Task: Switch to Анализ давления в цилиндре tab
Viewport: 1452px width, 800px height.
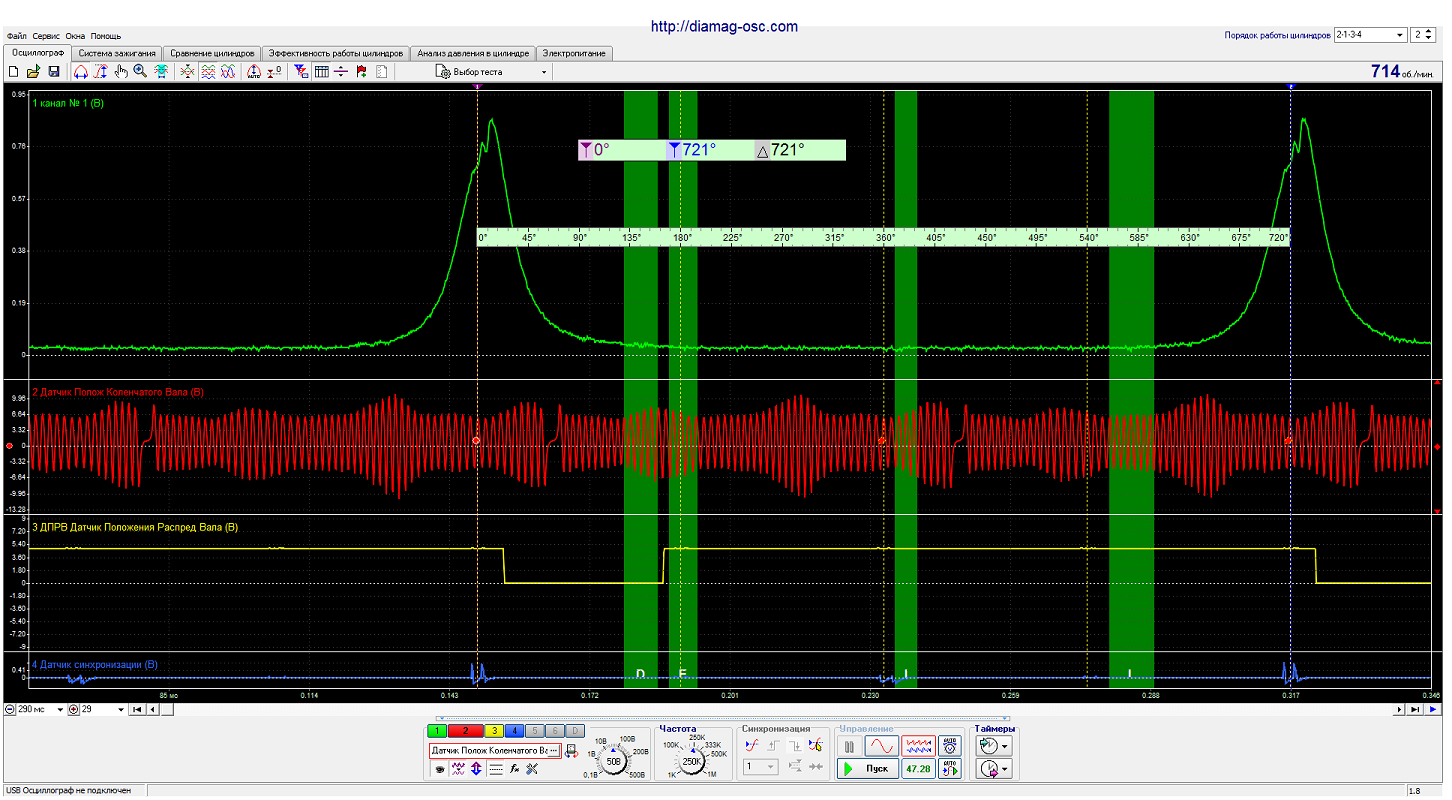Action: point(473,53)
